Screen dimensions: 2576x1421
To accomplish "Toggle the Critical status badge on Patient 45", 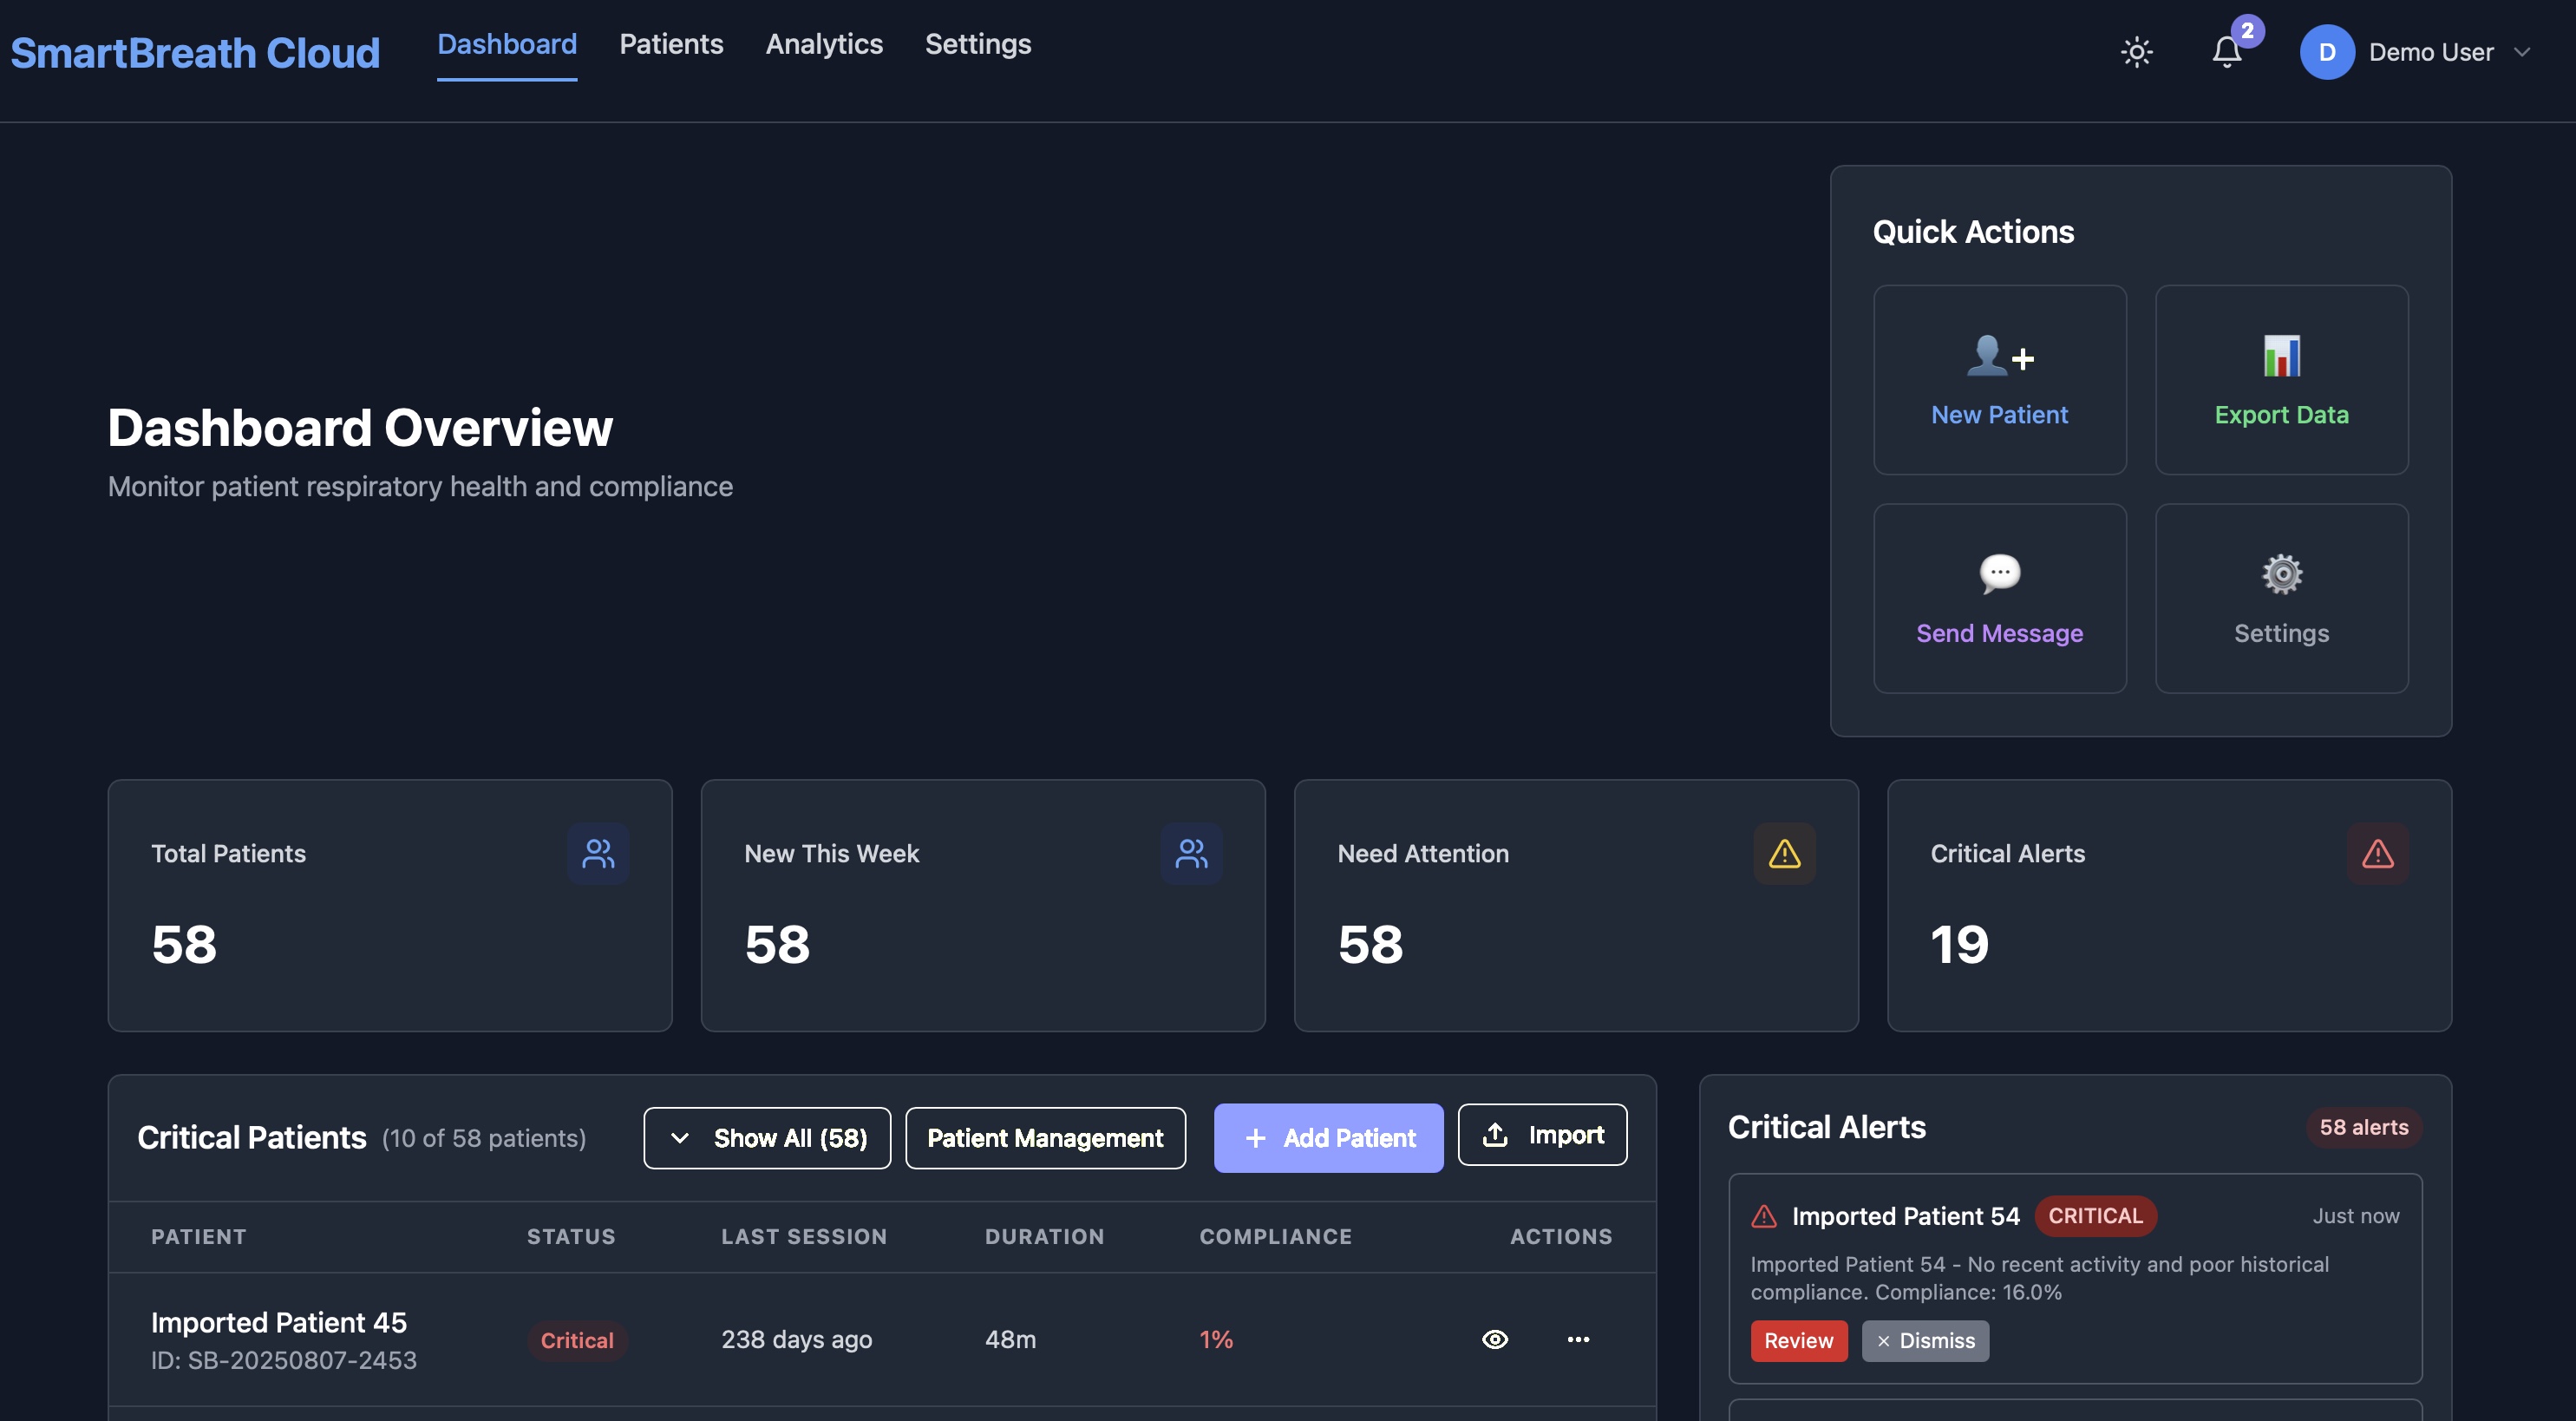I will (576, 1340).
